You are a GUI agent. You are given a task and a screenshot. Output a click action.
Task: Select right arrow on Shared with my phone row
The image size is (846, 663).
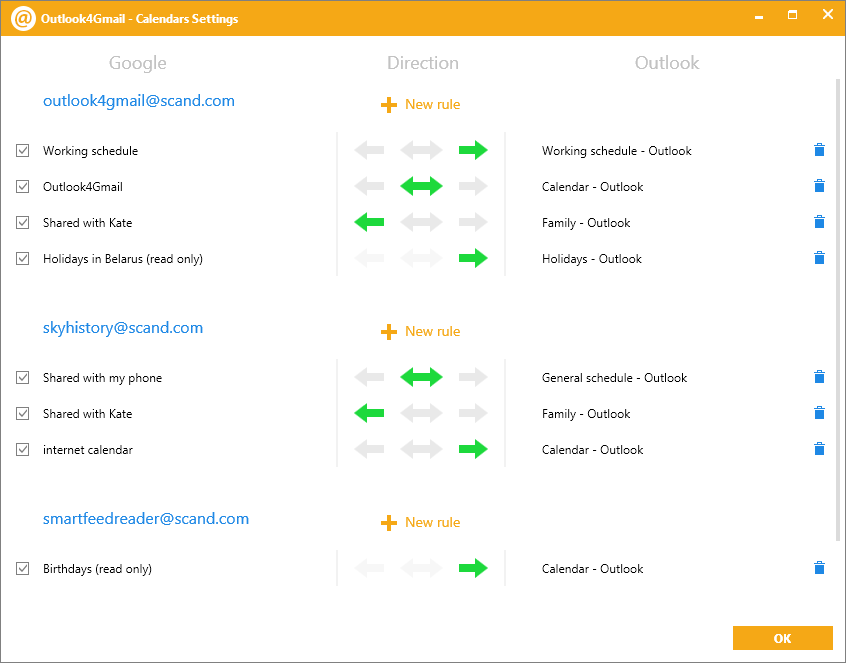[x=473, y=377]
